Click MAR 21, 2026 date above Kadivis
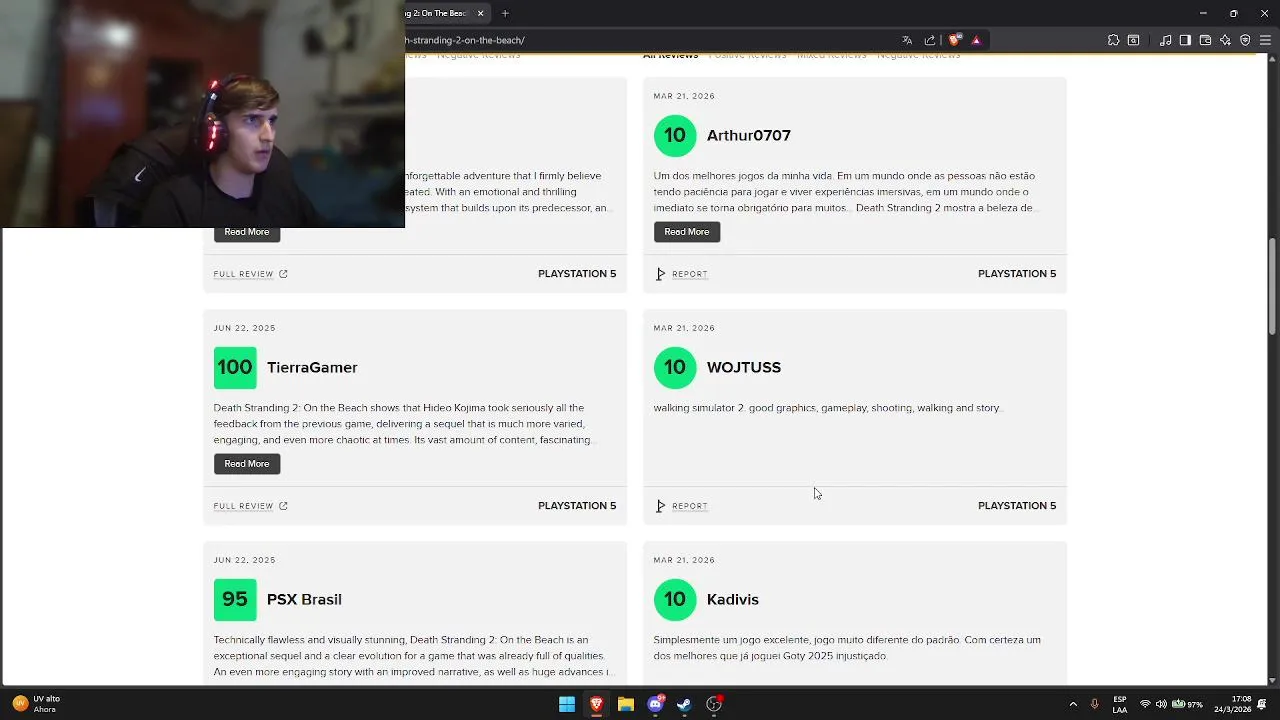Image resolution: width=1280 pixels, height=720 pixels. click(x=684, y=560)
